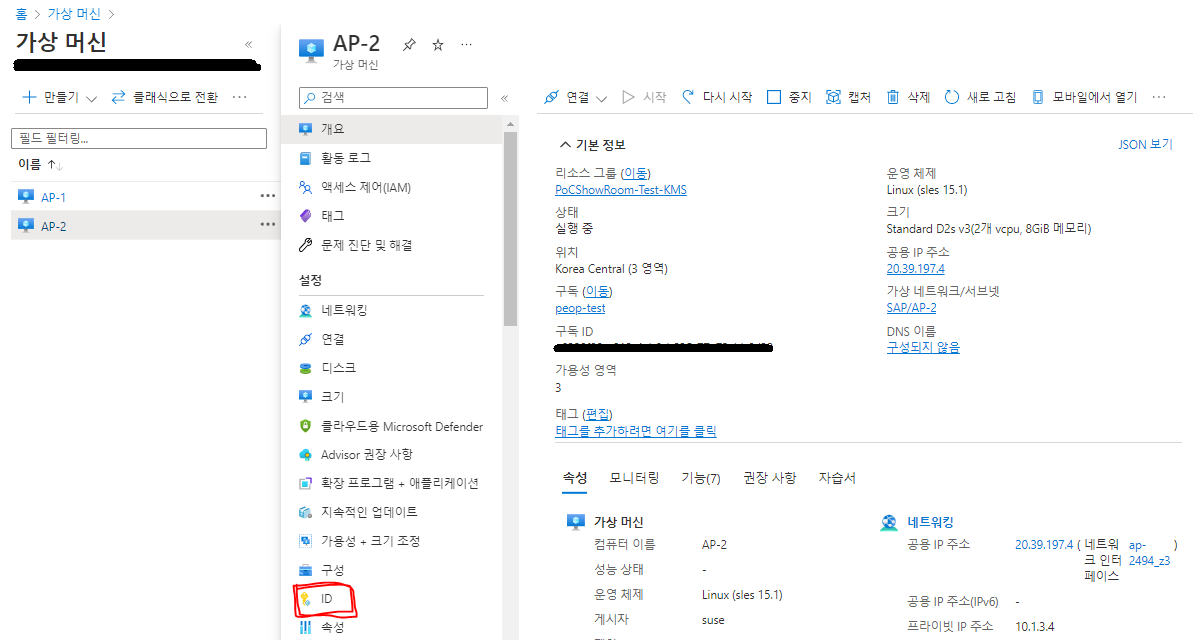The width and height of the screenshot is (1193, 640).
Task: Open the 개요 menu item
Action: click(392, 129)
